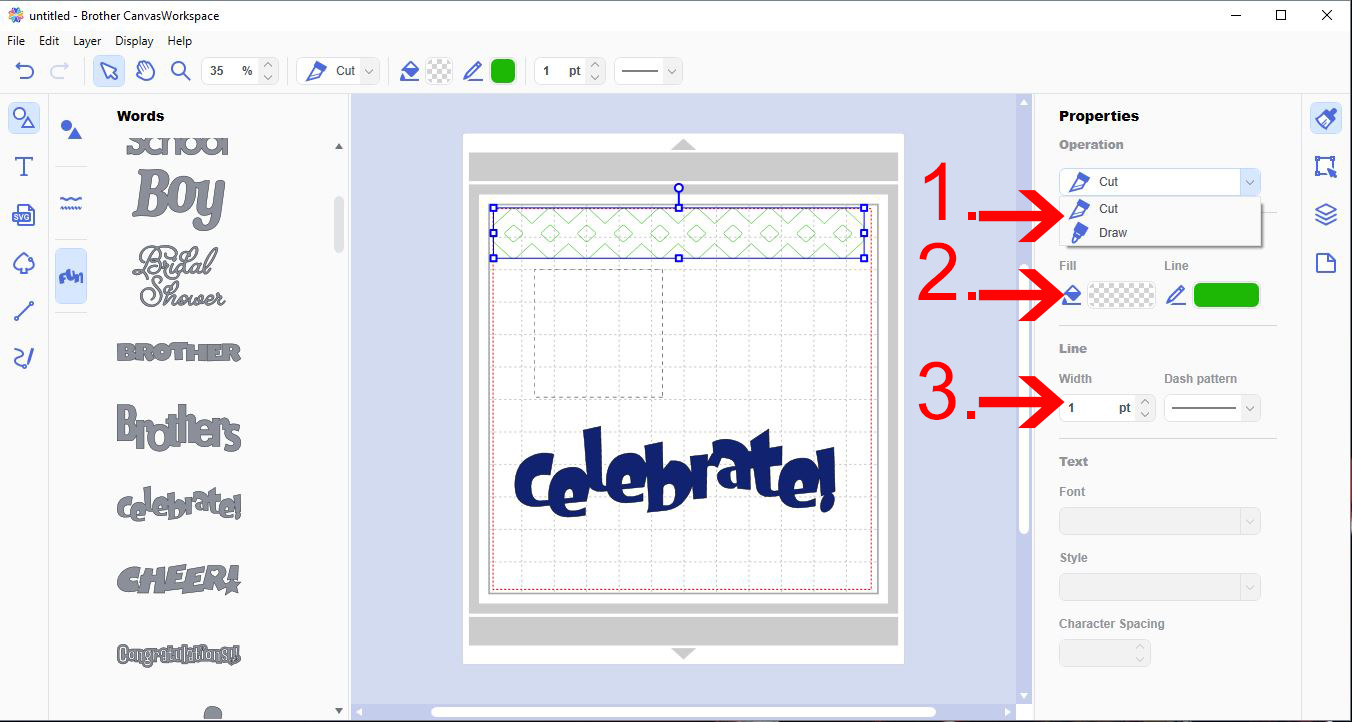Click Line pencil icon in Properties
1352x722 pixels.
[x=1176, y=295]
